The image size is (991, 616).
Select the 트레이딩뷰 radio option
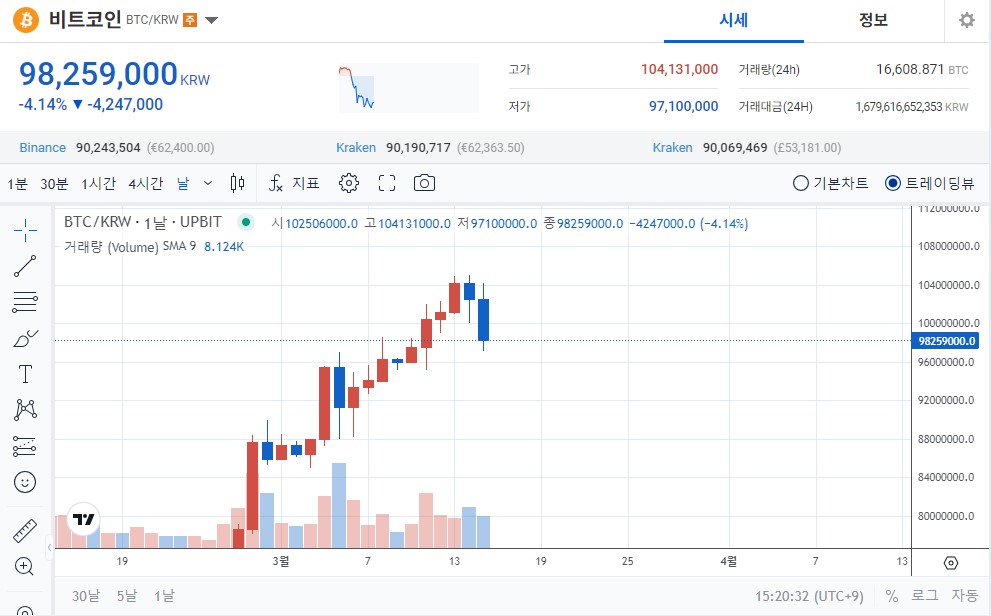[929, 183]
